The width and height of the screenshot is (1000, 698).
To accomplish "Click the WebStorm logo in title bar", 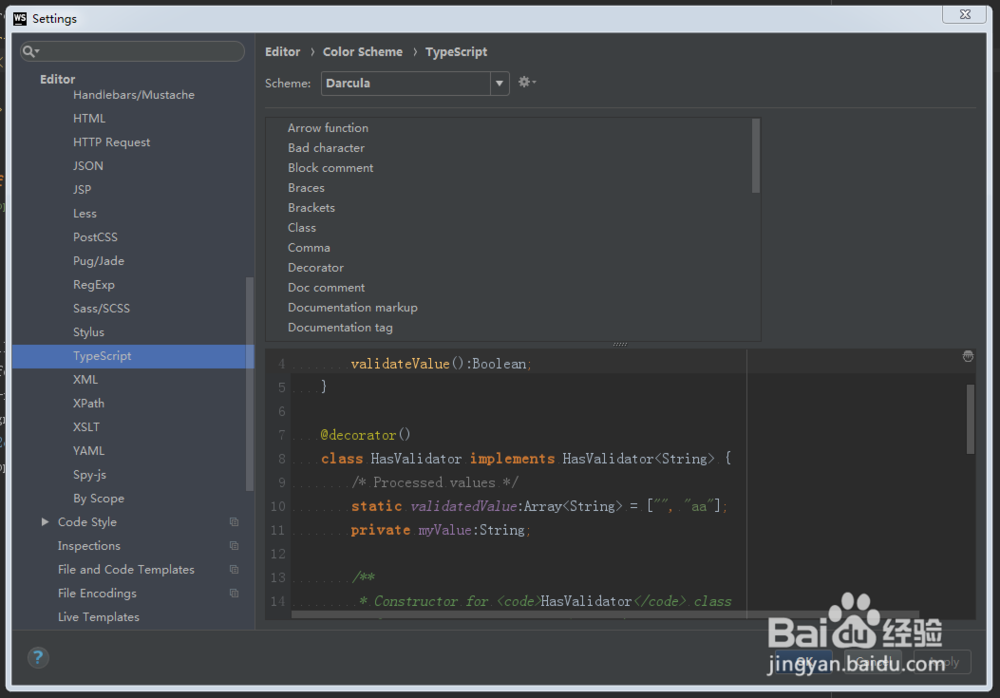I will [20, 19].
